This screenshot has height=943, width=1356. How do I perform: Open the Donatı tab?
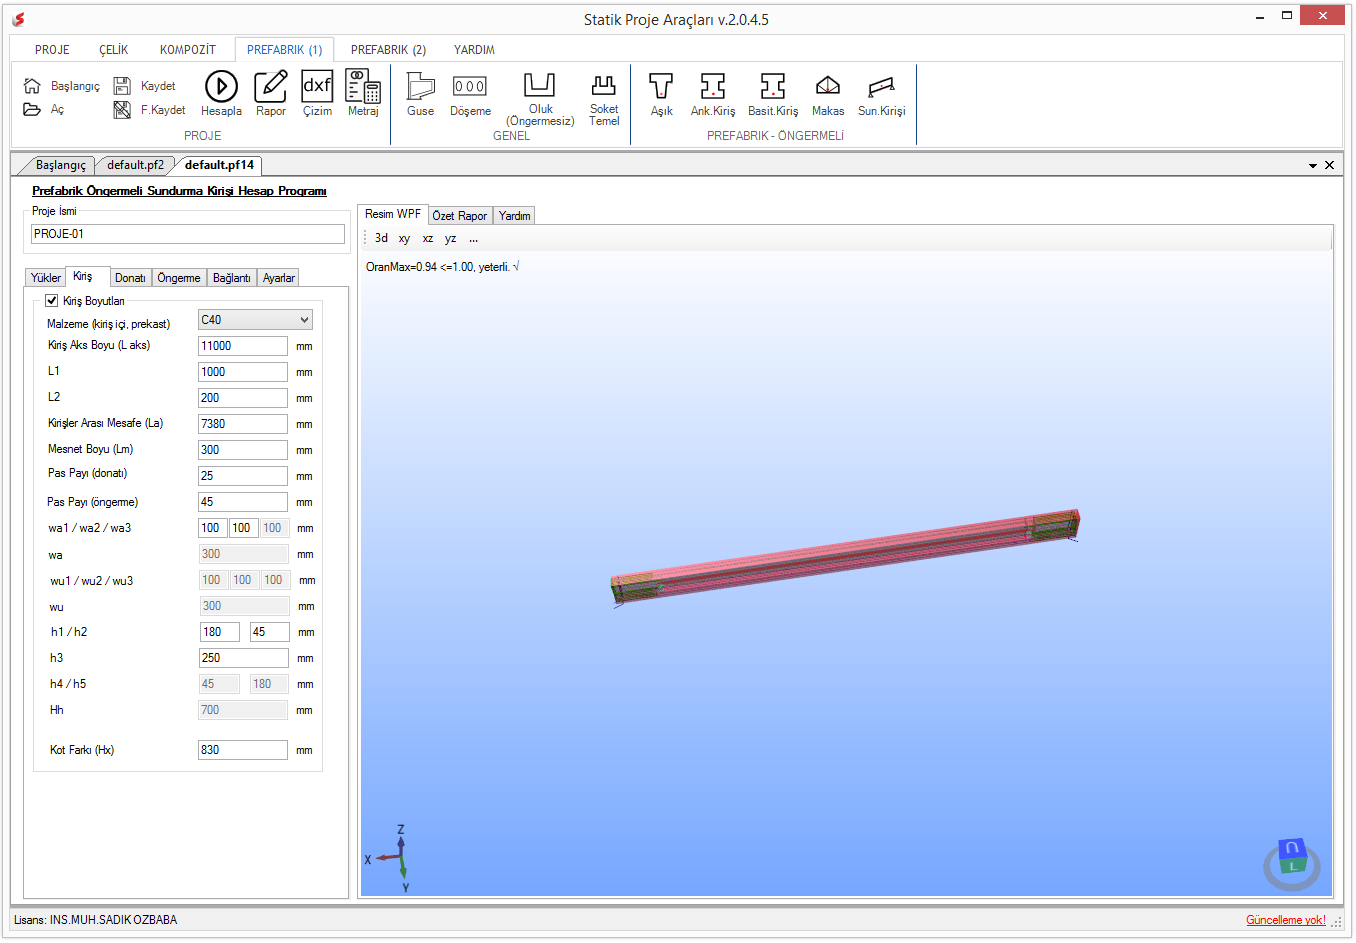click(x=130, y=278)
